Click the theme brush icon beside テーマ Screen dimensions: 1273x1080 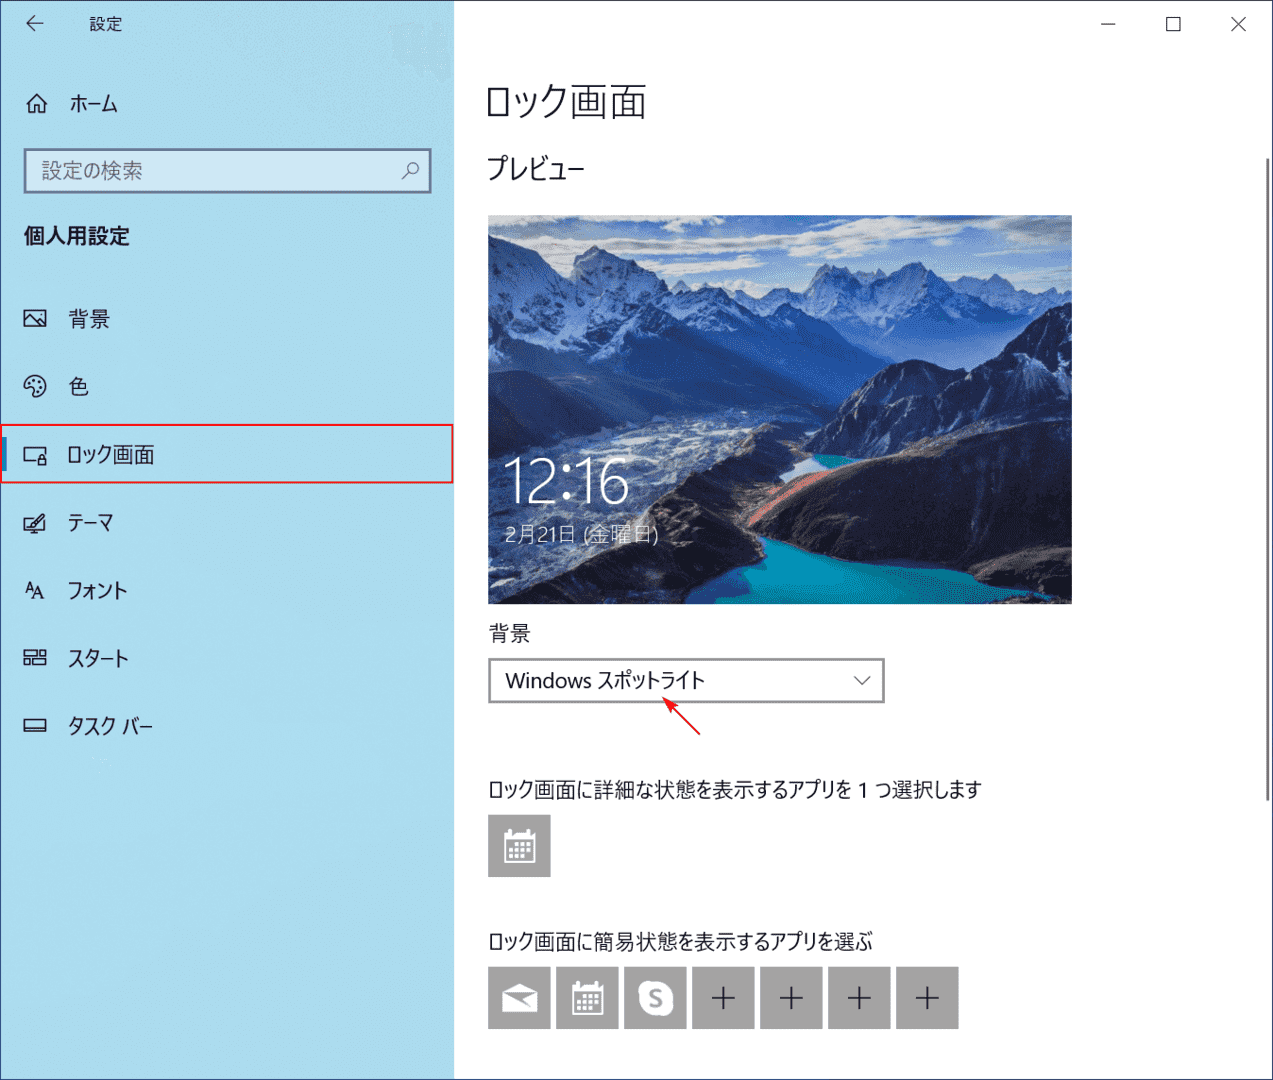[35, 523]
